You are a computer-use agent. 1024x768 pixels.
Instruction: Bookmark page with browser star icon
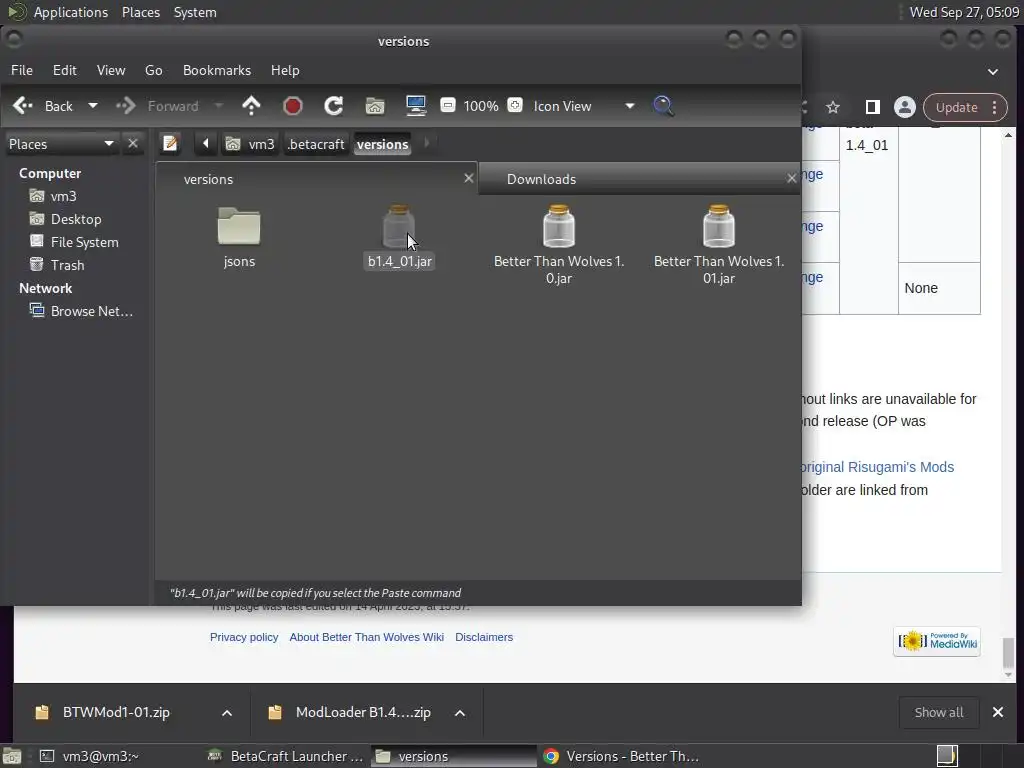click(833, 107)
